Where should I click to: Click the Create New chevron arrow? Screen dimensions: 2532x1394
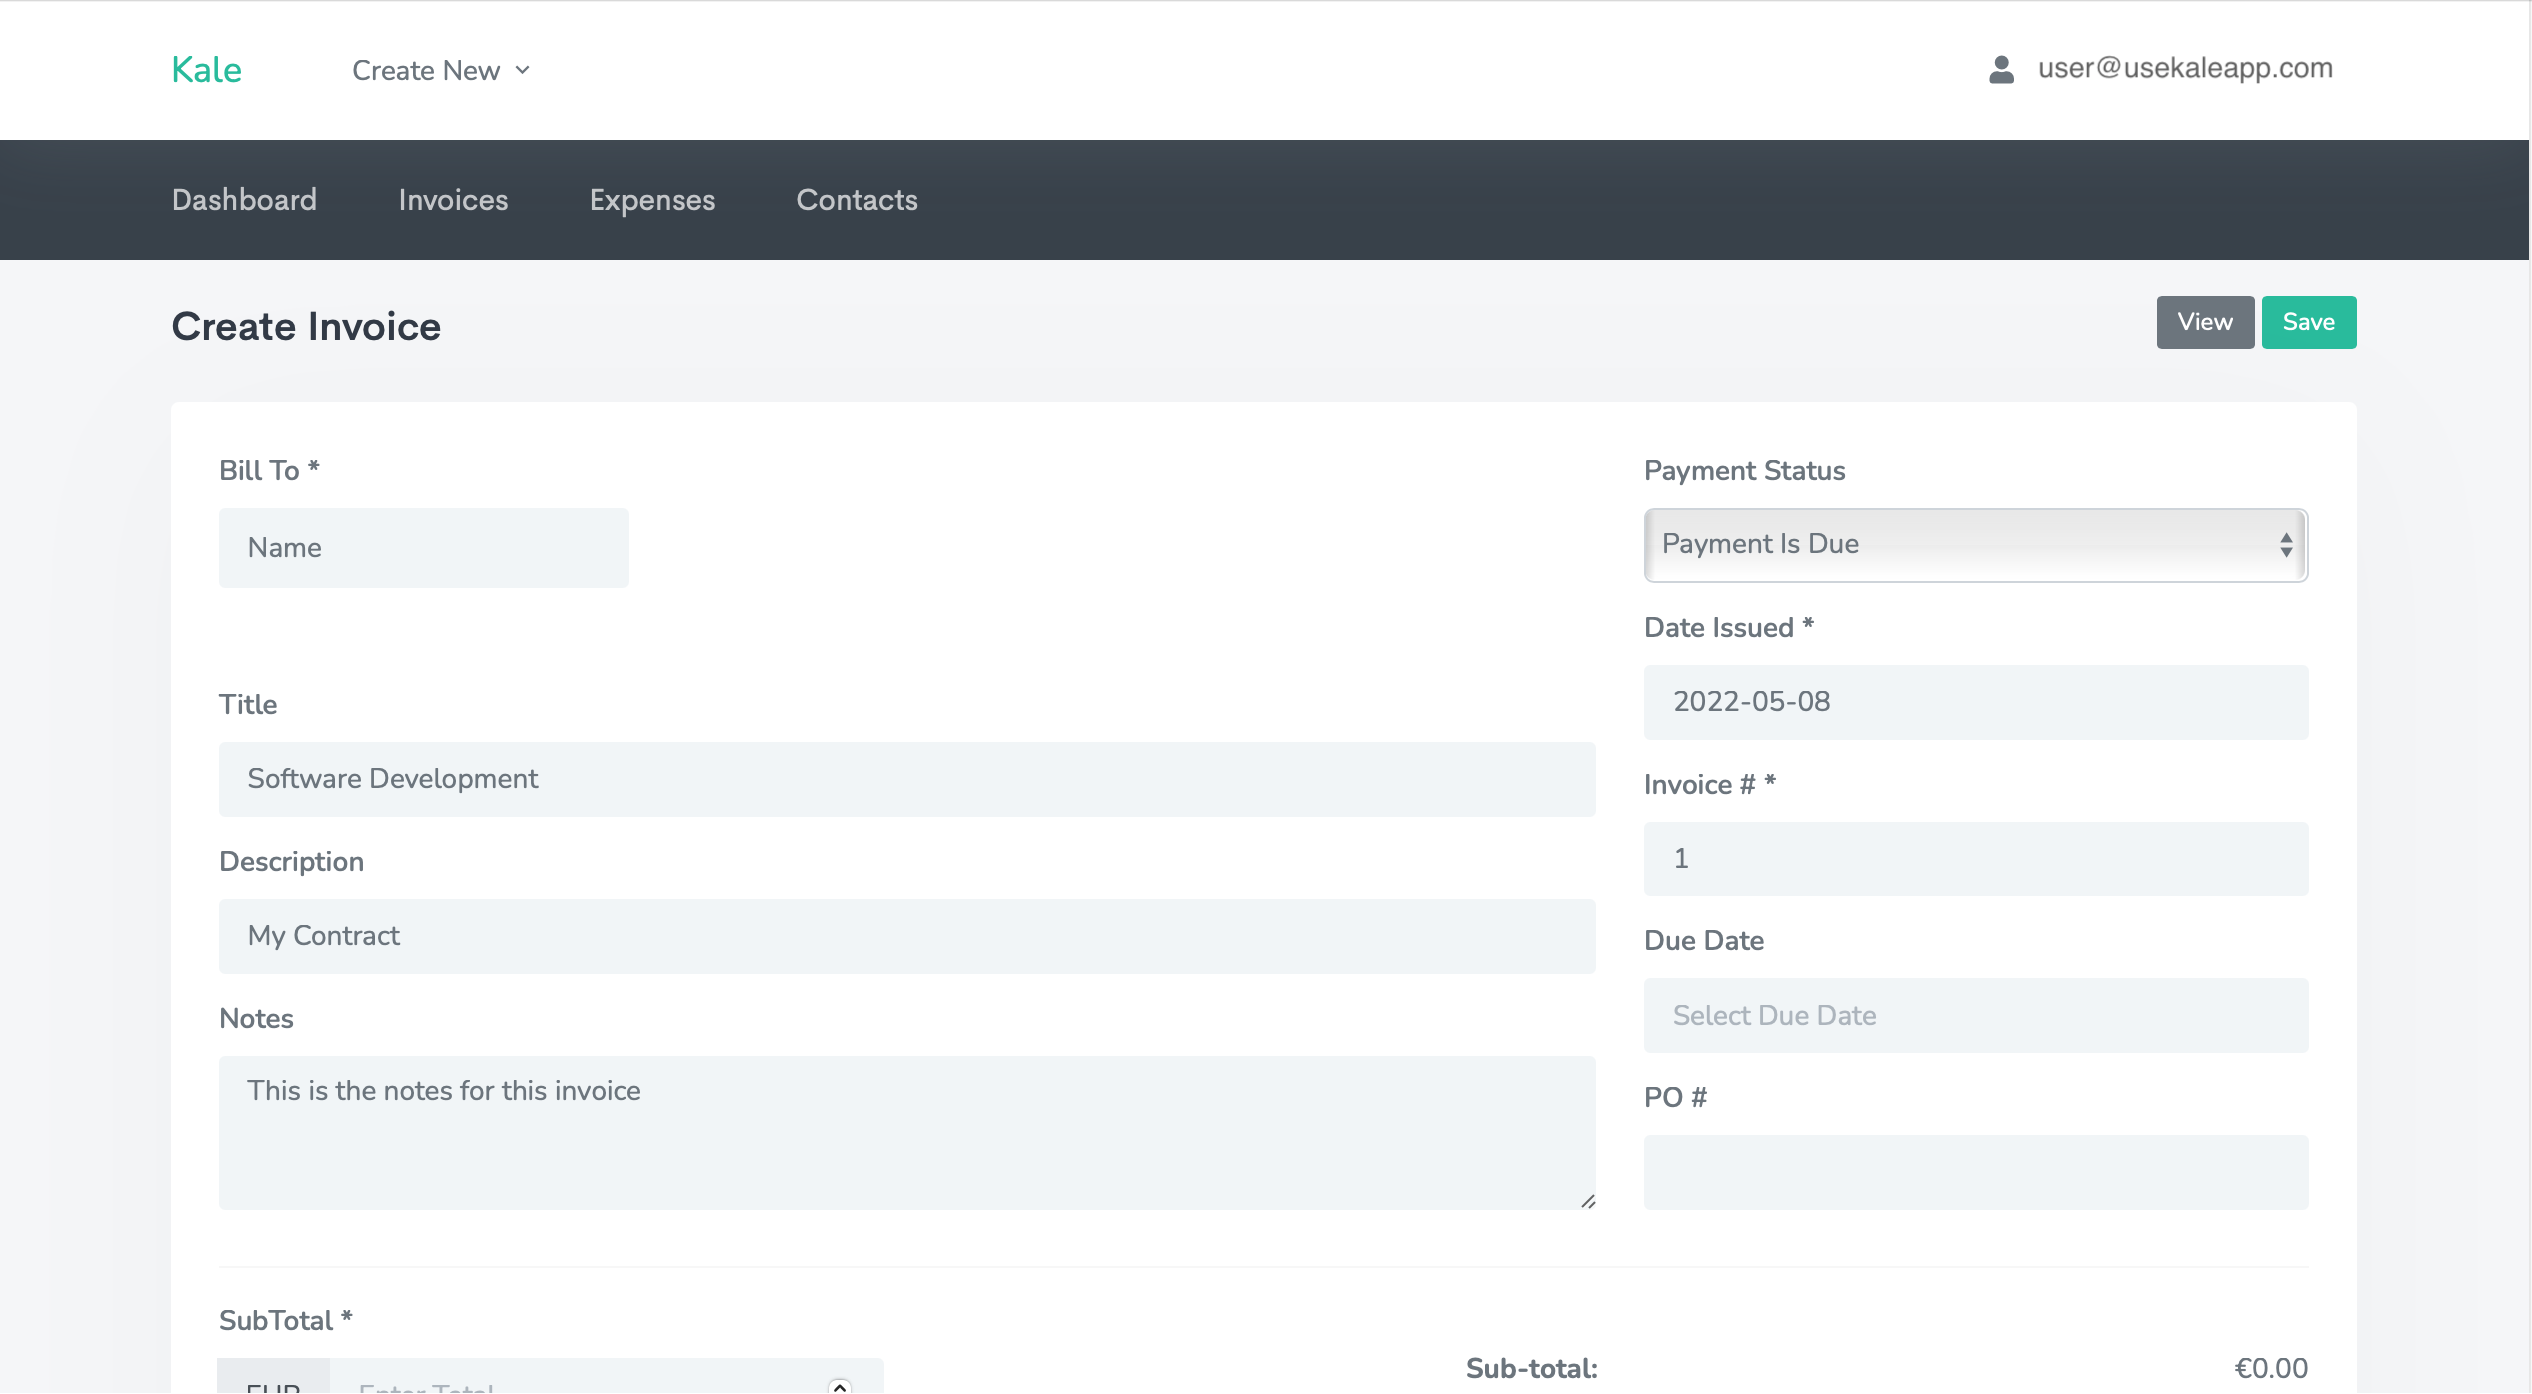(522, 70)
